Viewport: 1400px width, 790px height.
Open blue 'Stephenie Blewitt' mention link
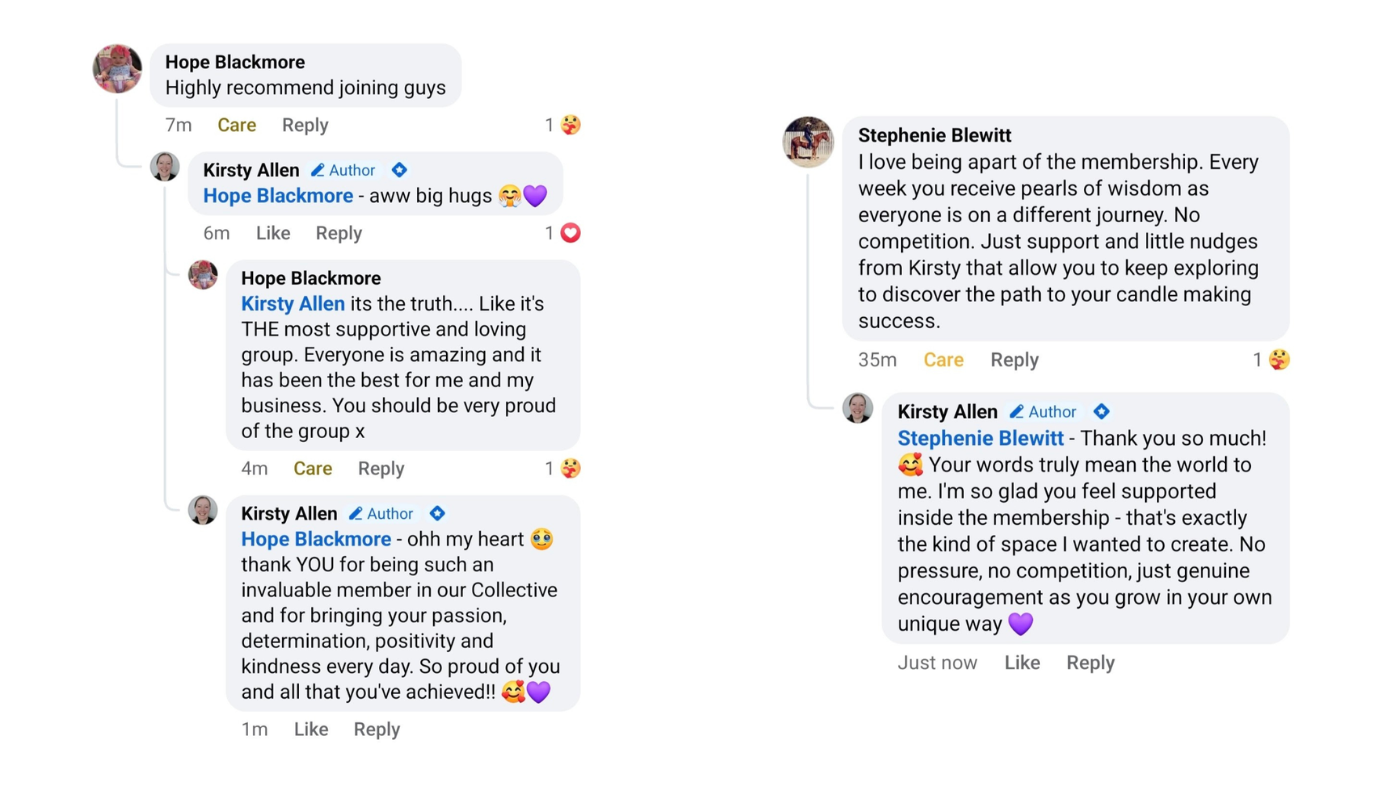click(x=980, y=439)
